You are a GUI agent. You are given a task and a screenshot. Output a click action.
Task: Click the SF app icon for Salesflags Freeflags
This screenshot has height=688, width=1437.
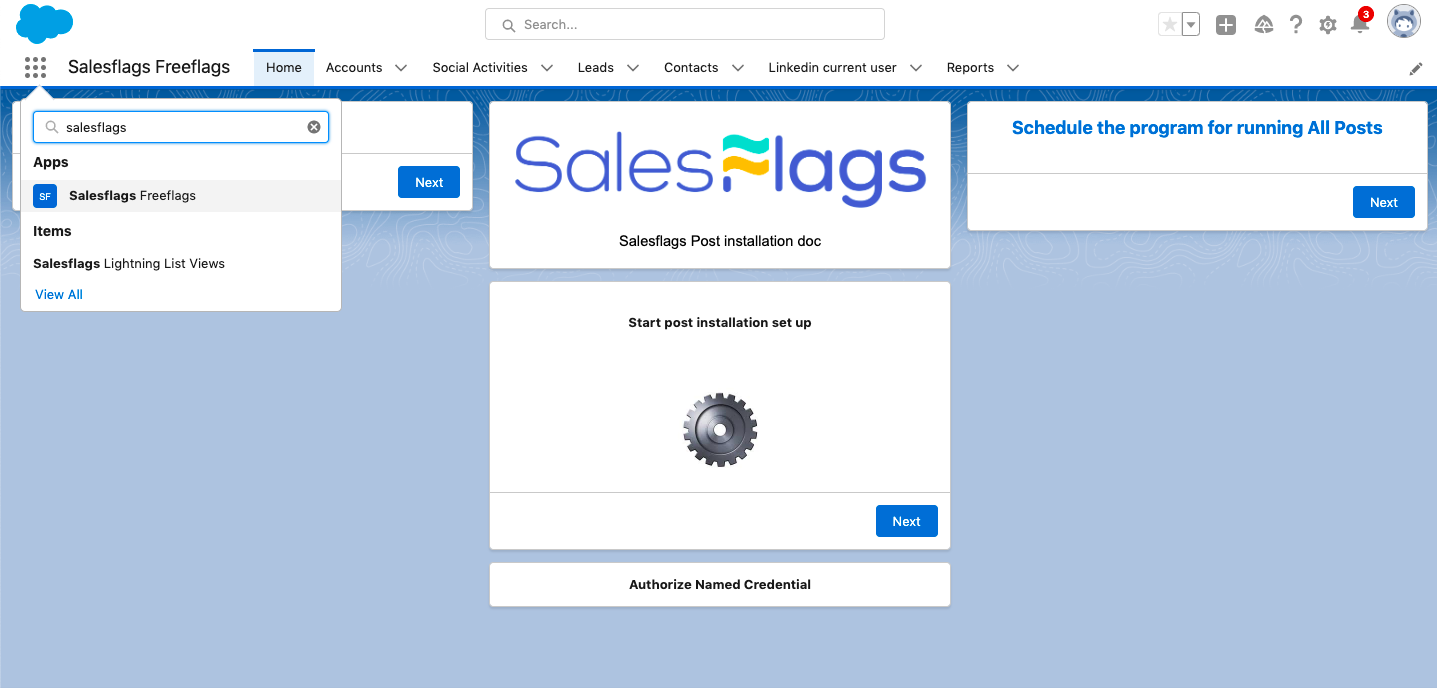point(45,196)
